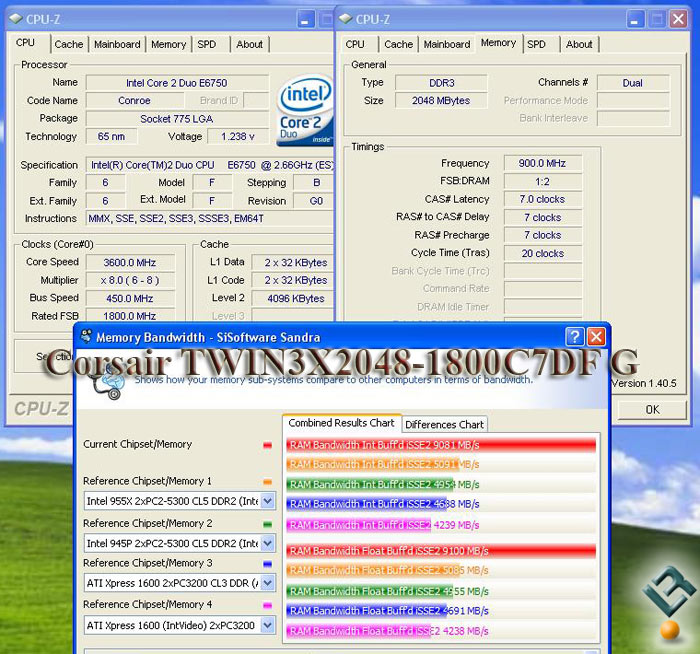
Task: Expand Reference Chipset/Memory 1 dropdown
Action: tap(267, 501)
